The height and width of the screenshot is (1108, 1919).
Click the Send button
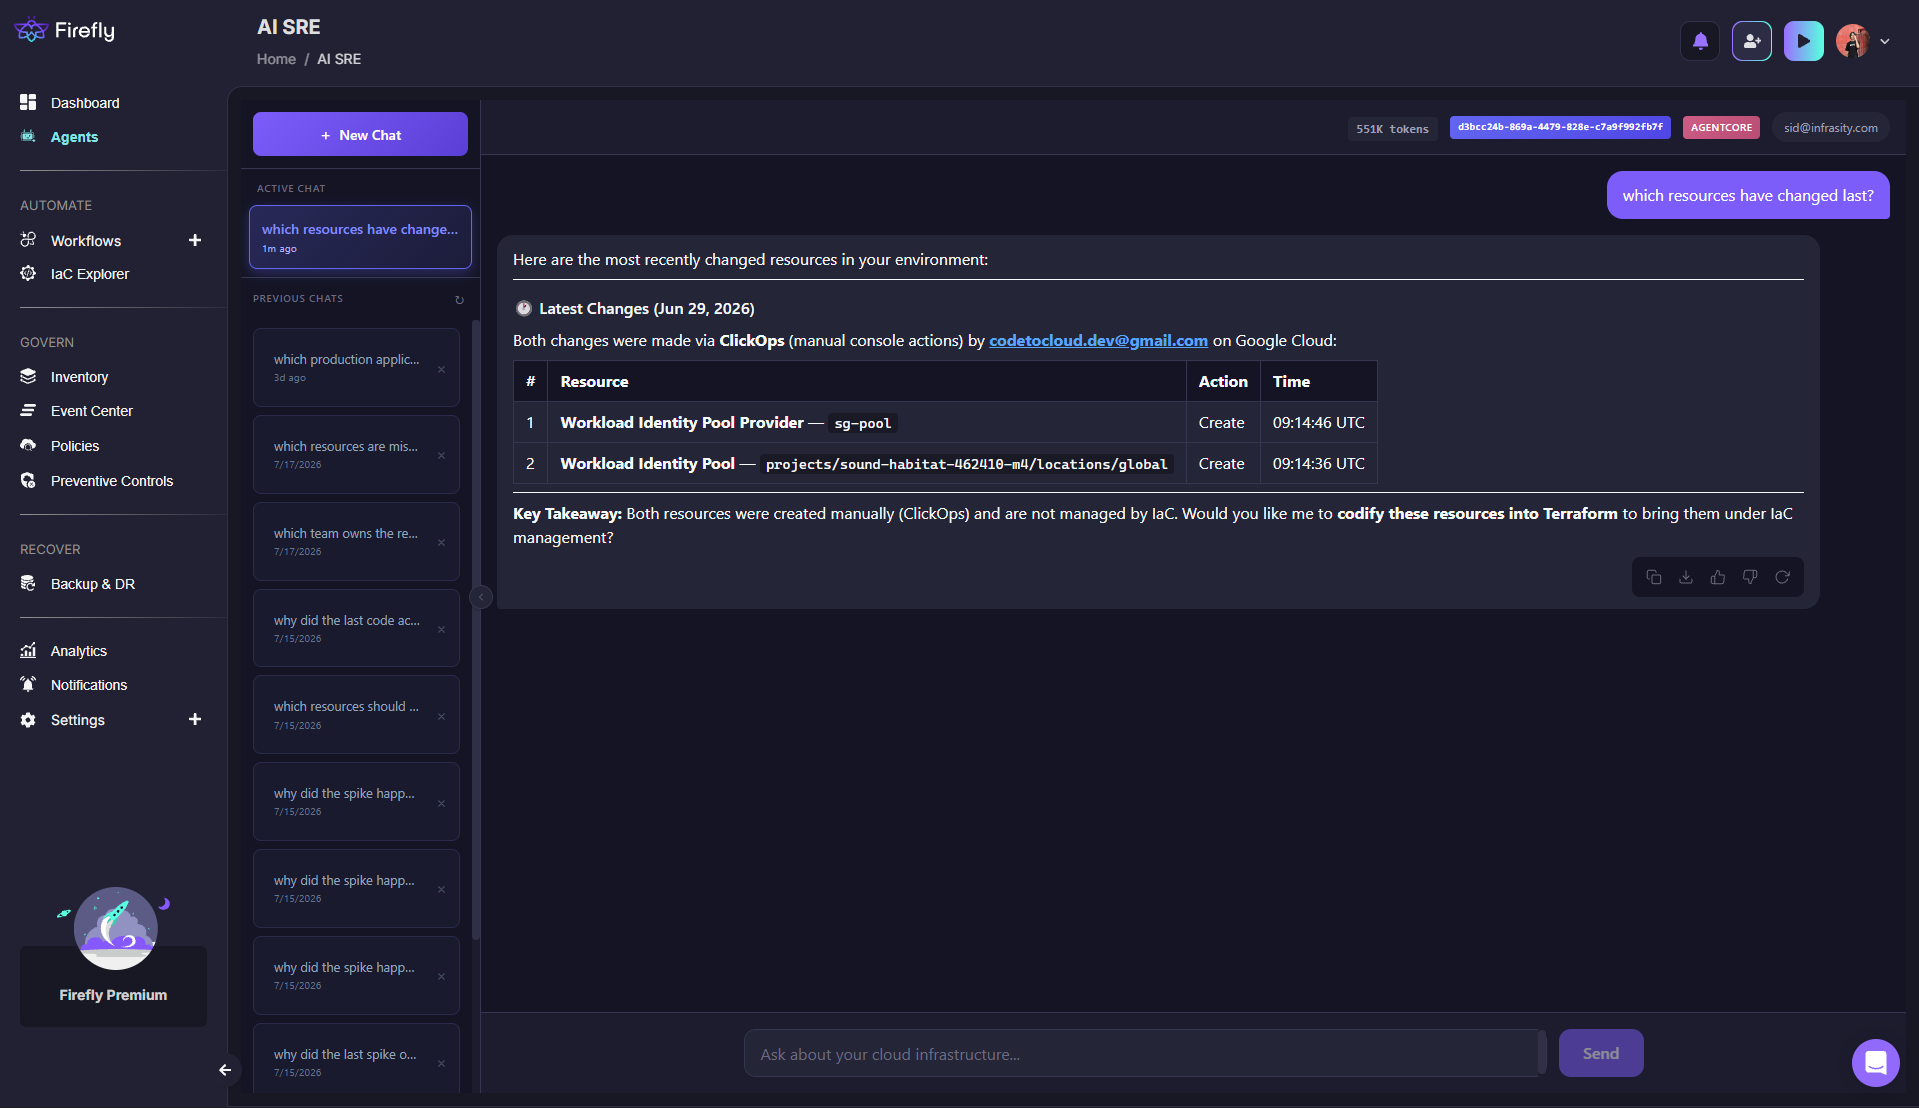point(1600,1053)
